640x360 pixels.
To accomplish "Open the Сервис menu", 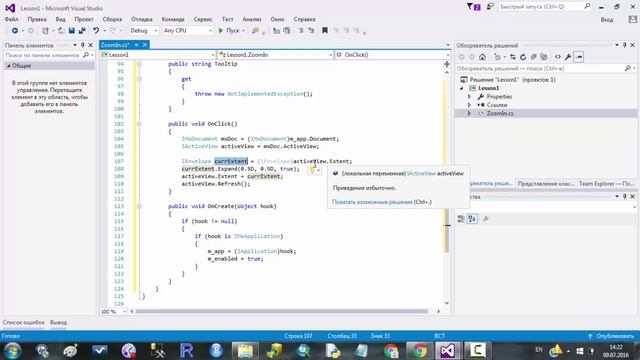I will (x=203, y=19).
